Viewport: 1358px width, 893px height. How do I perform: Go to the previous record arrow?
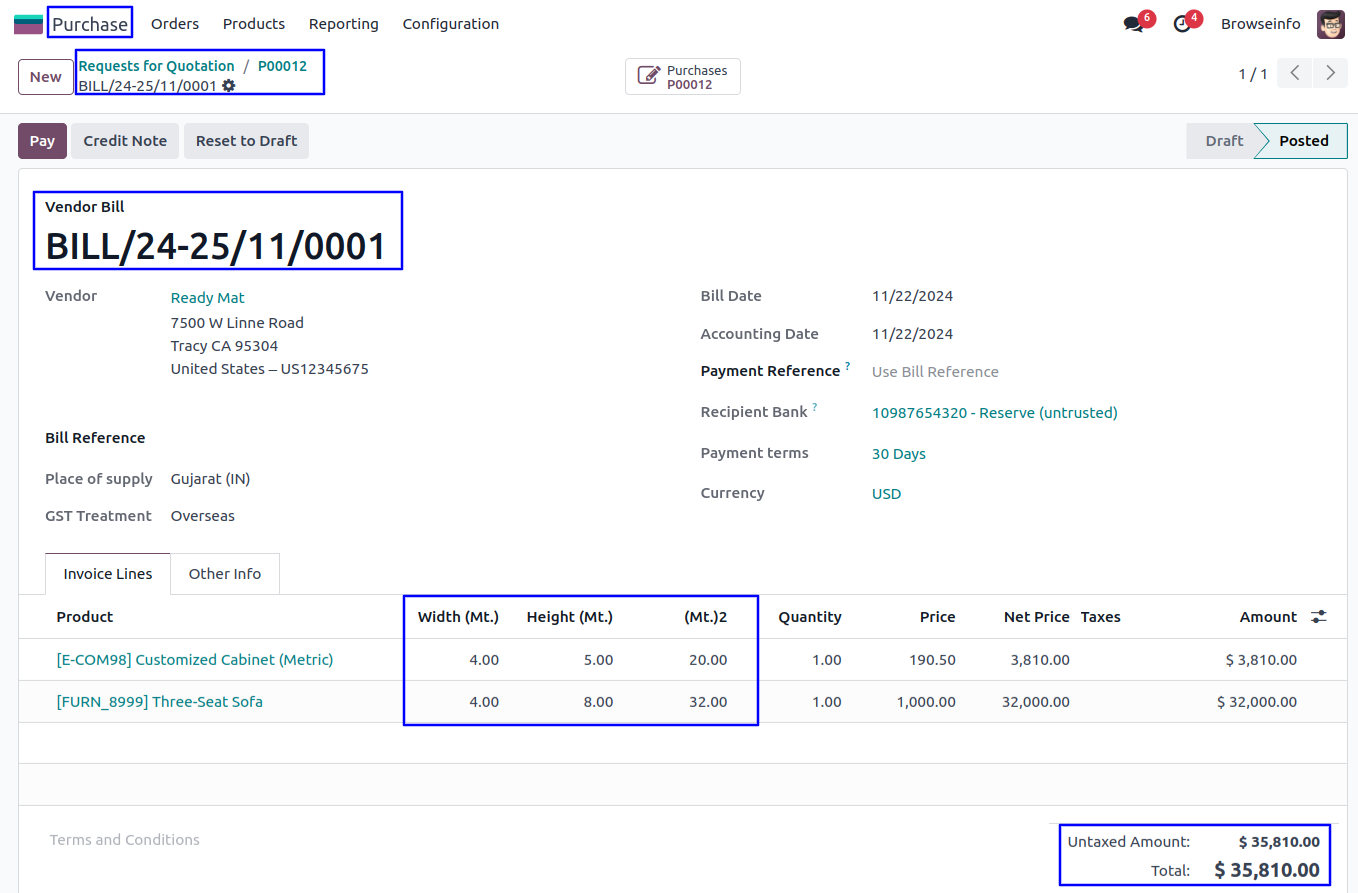[x=1294, y=73]
